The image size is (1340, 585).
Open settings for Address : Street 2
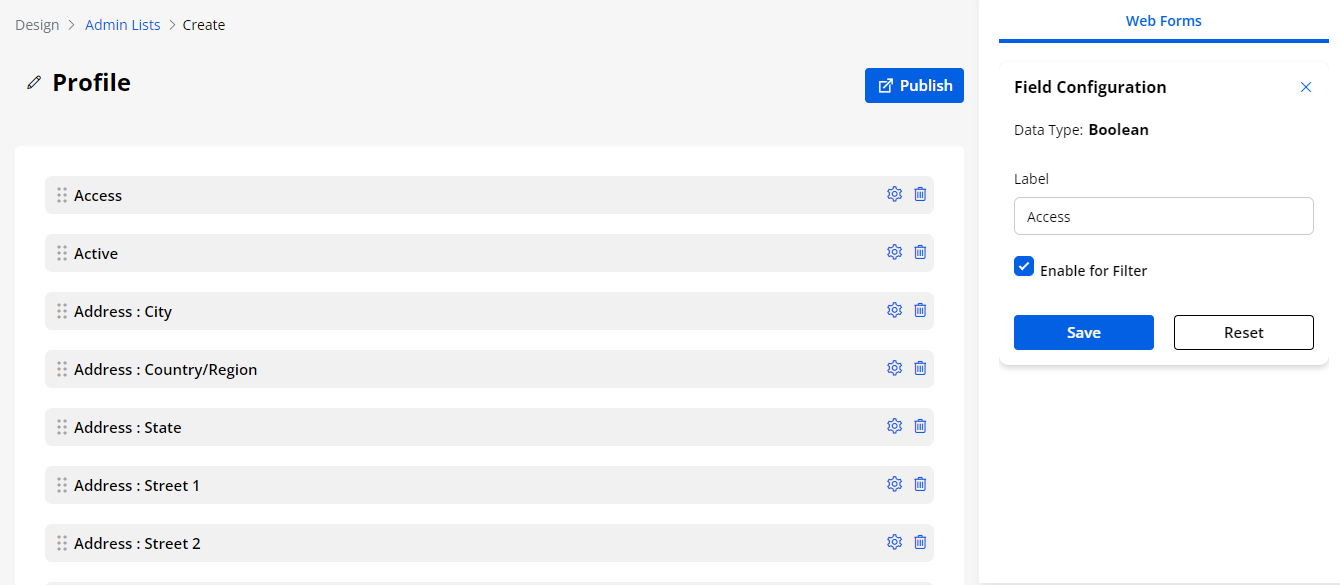894,542
